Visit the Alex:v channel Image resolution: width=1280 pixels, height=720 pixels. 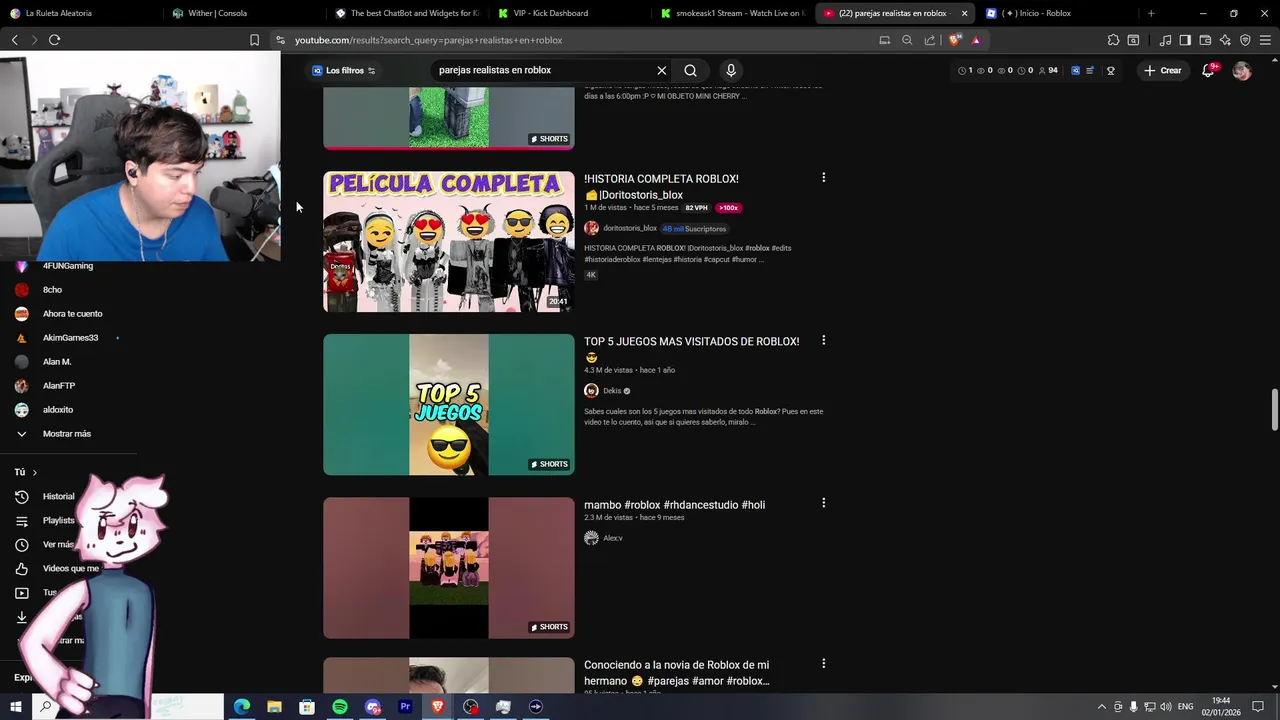[613, 538]
